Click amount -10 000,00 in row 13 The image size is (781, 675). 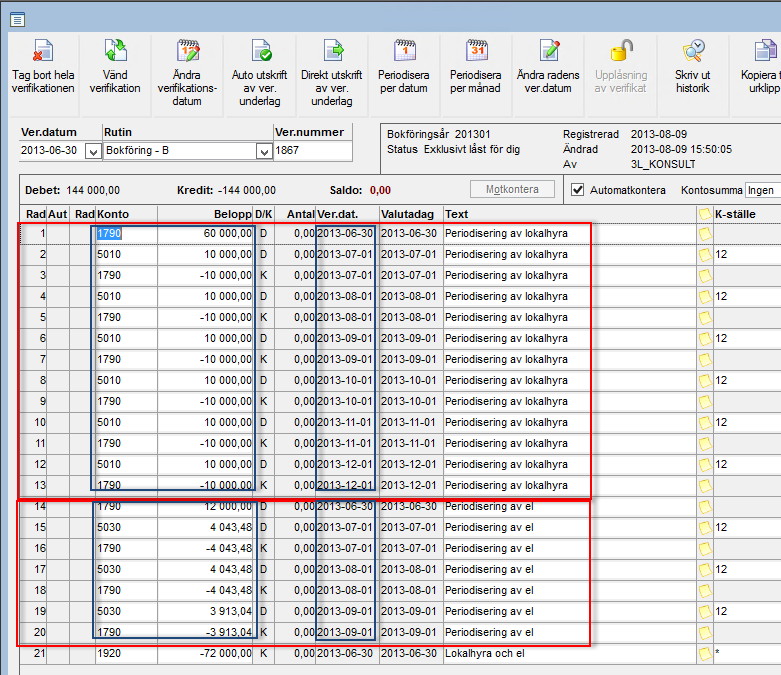pyautogui.click(x=205, y=486)
